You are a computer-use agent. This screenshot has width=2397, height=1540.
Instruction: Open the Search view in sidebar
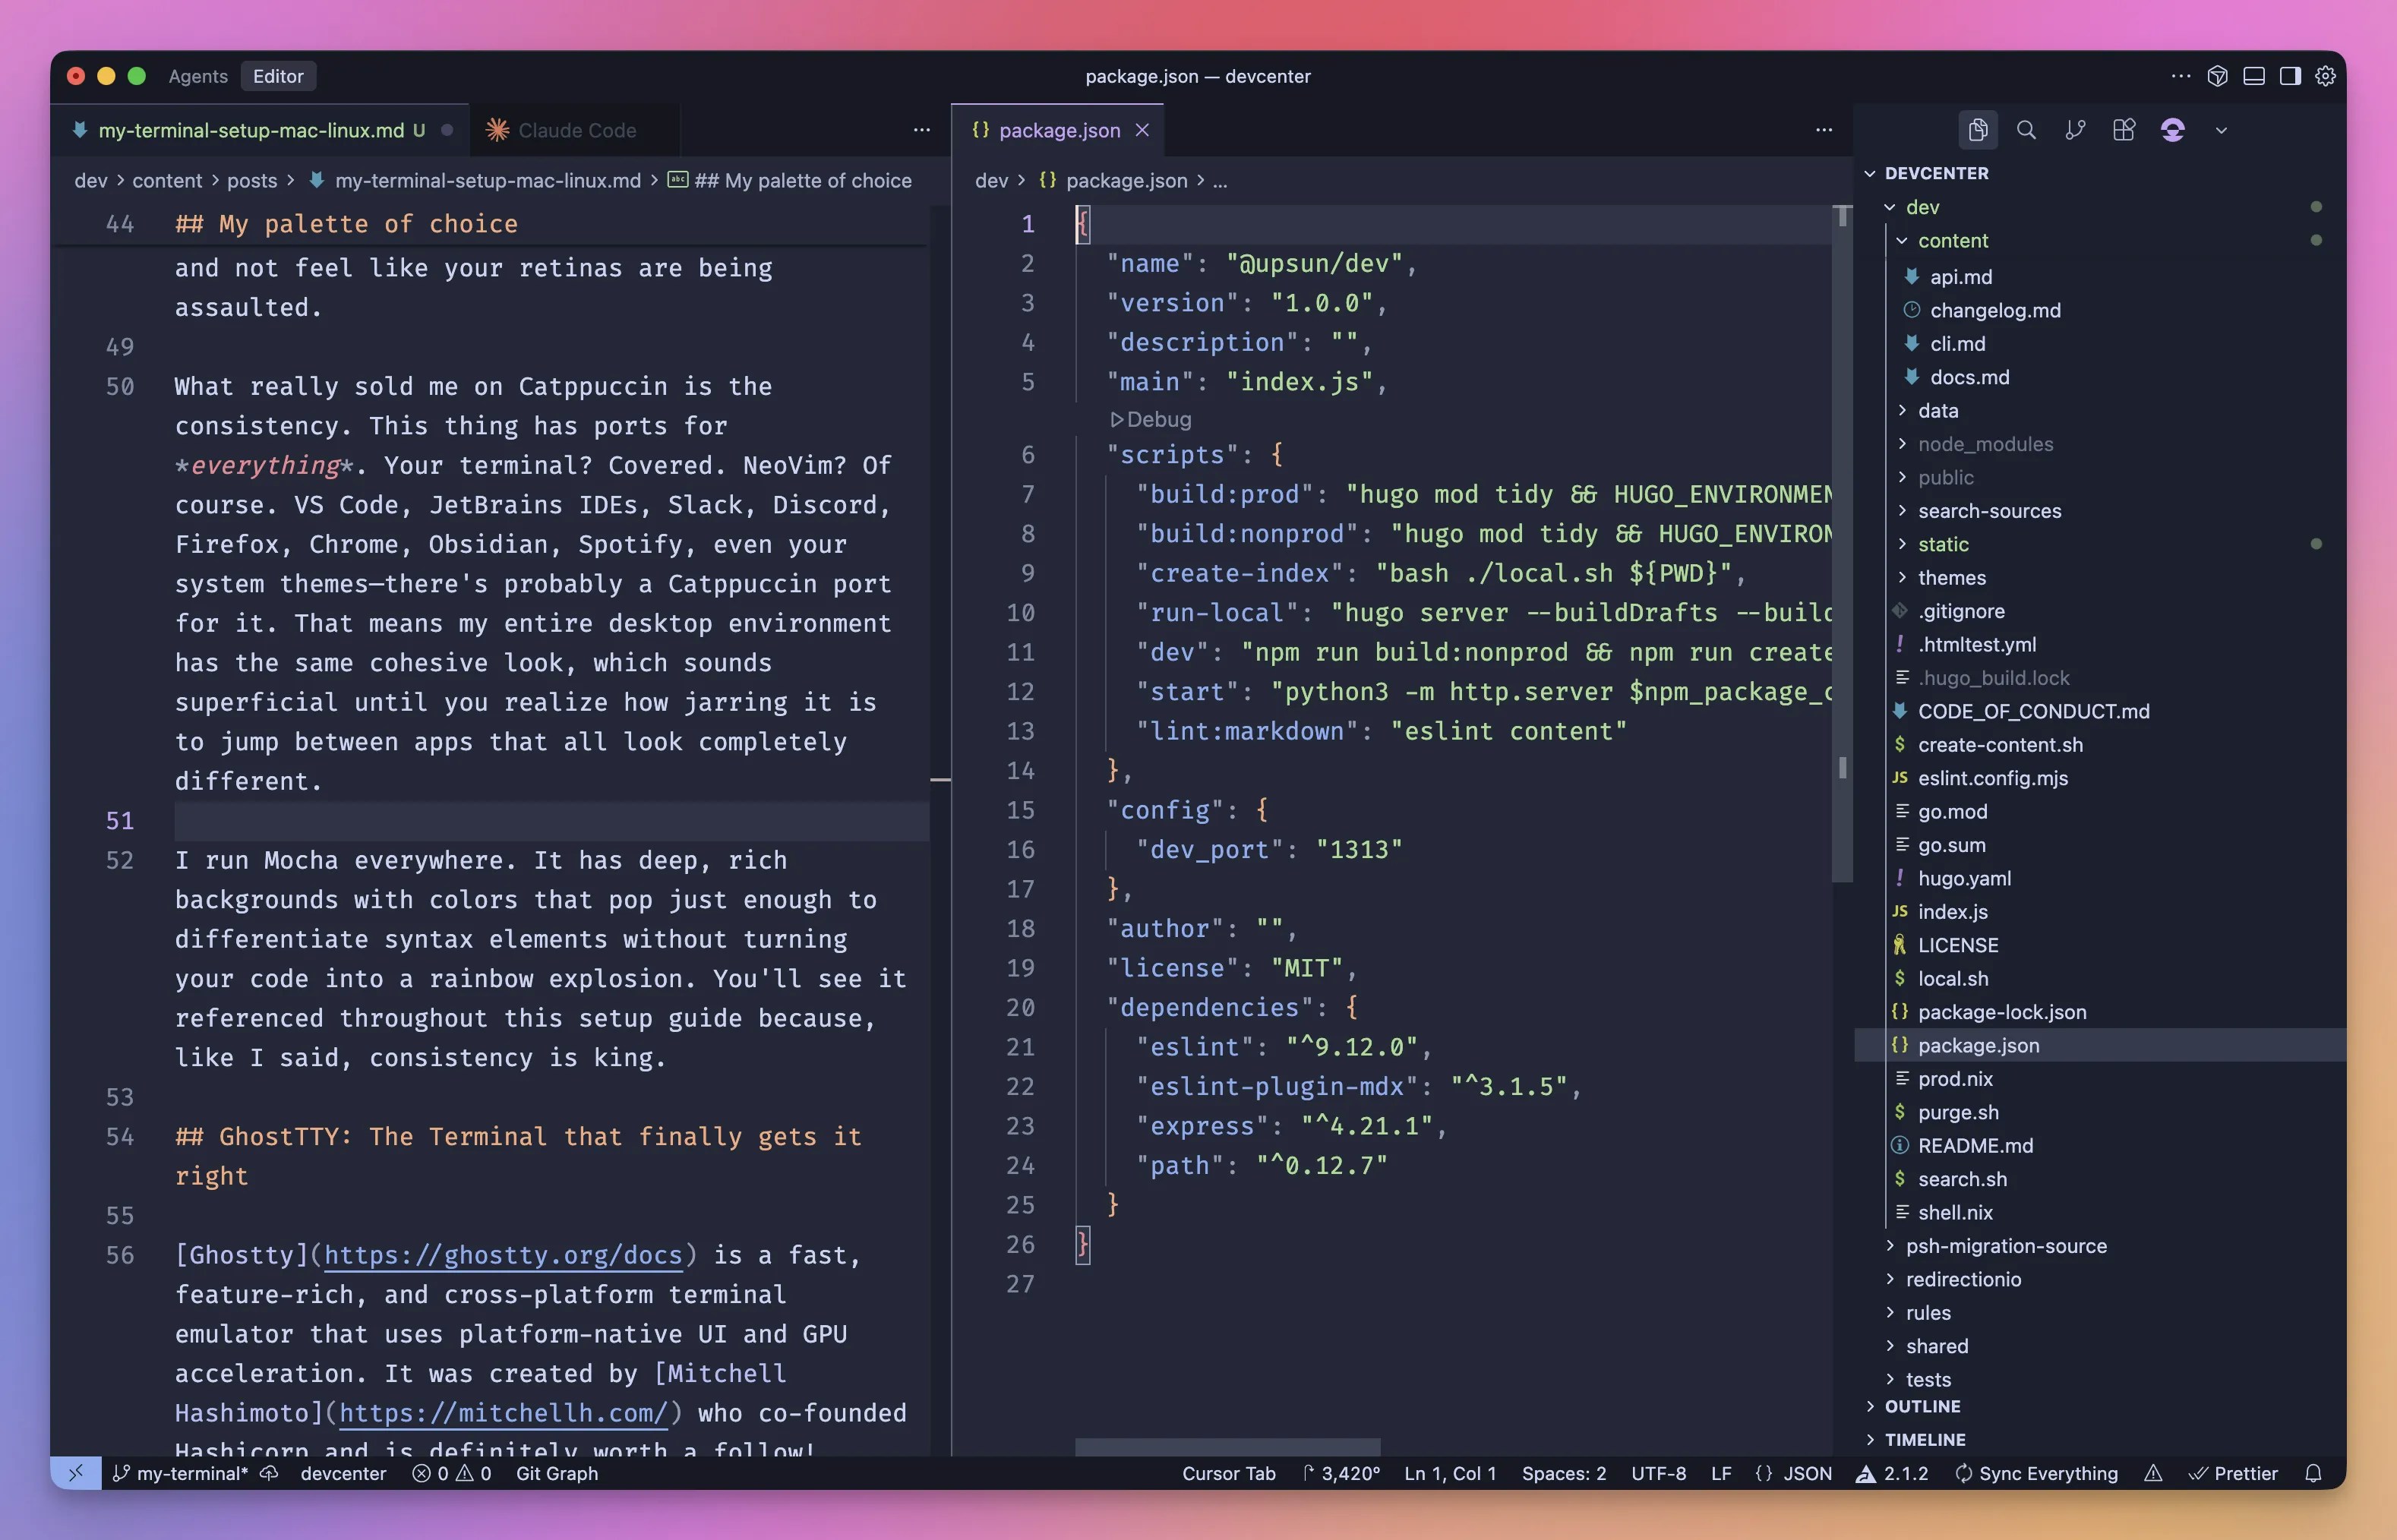pyautogui.click(x=2026, y=130)
